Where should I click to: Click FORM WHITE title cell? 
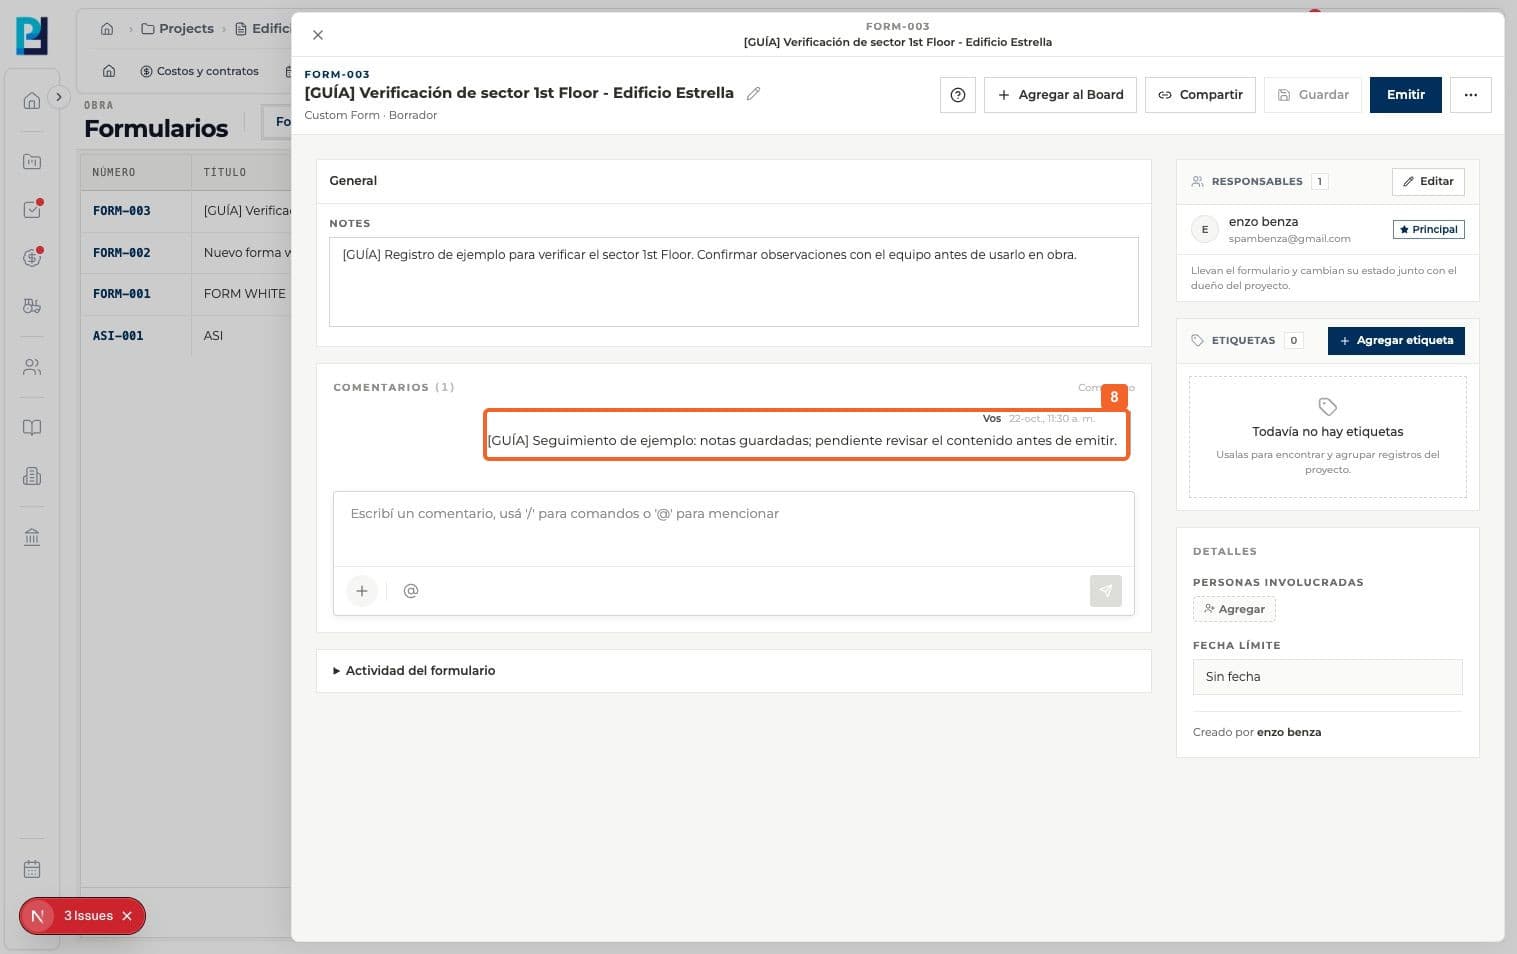pyautogui.click(x=245, y=294)
